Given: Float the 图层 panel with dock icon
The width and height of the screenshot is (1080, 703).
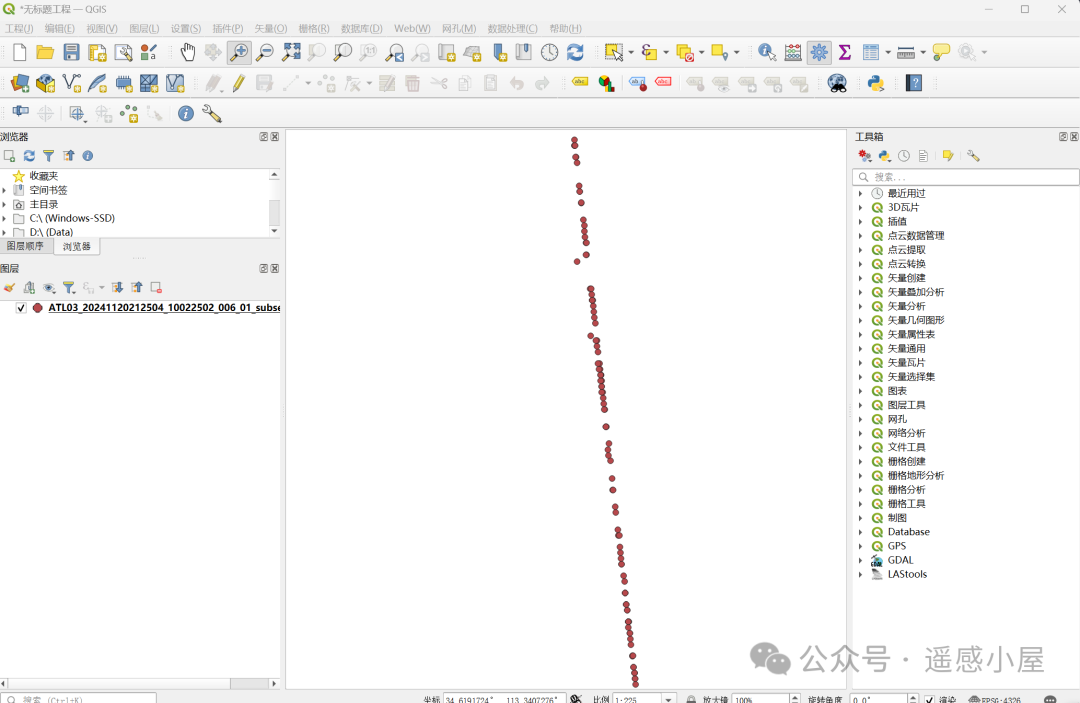Looking at the screenshot, I should point(263,269).
